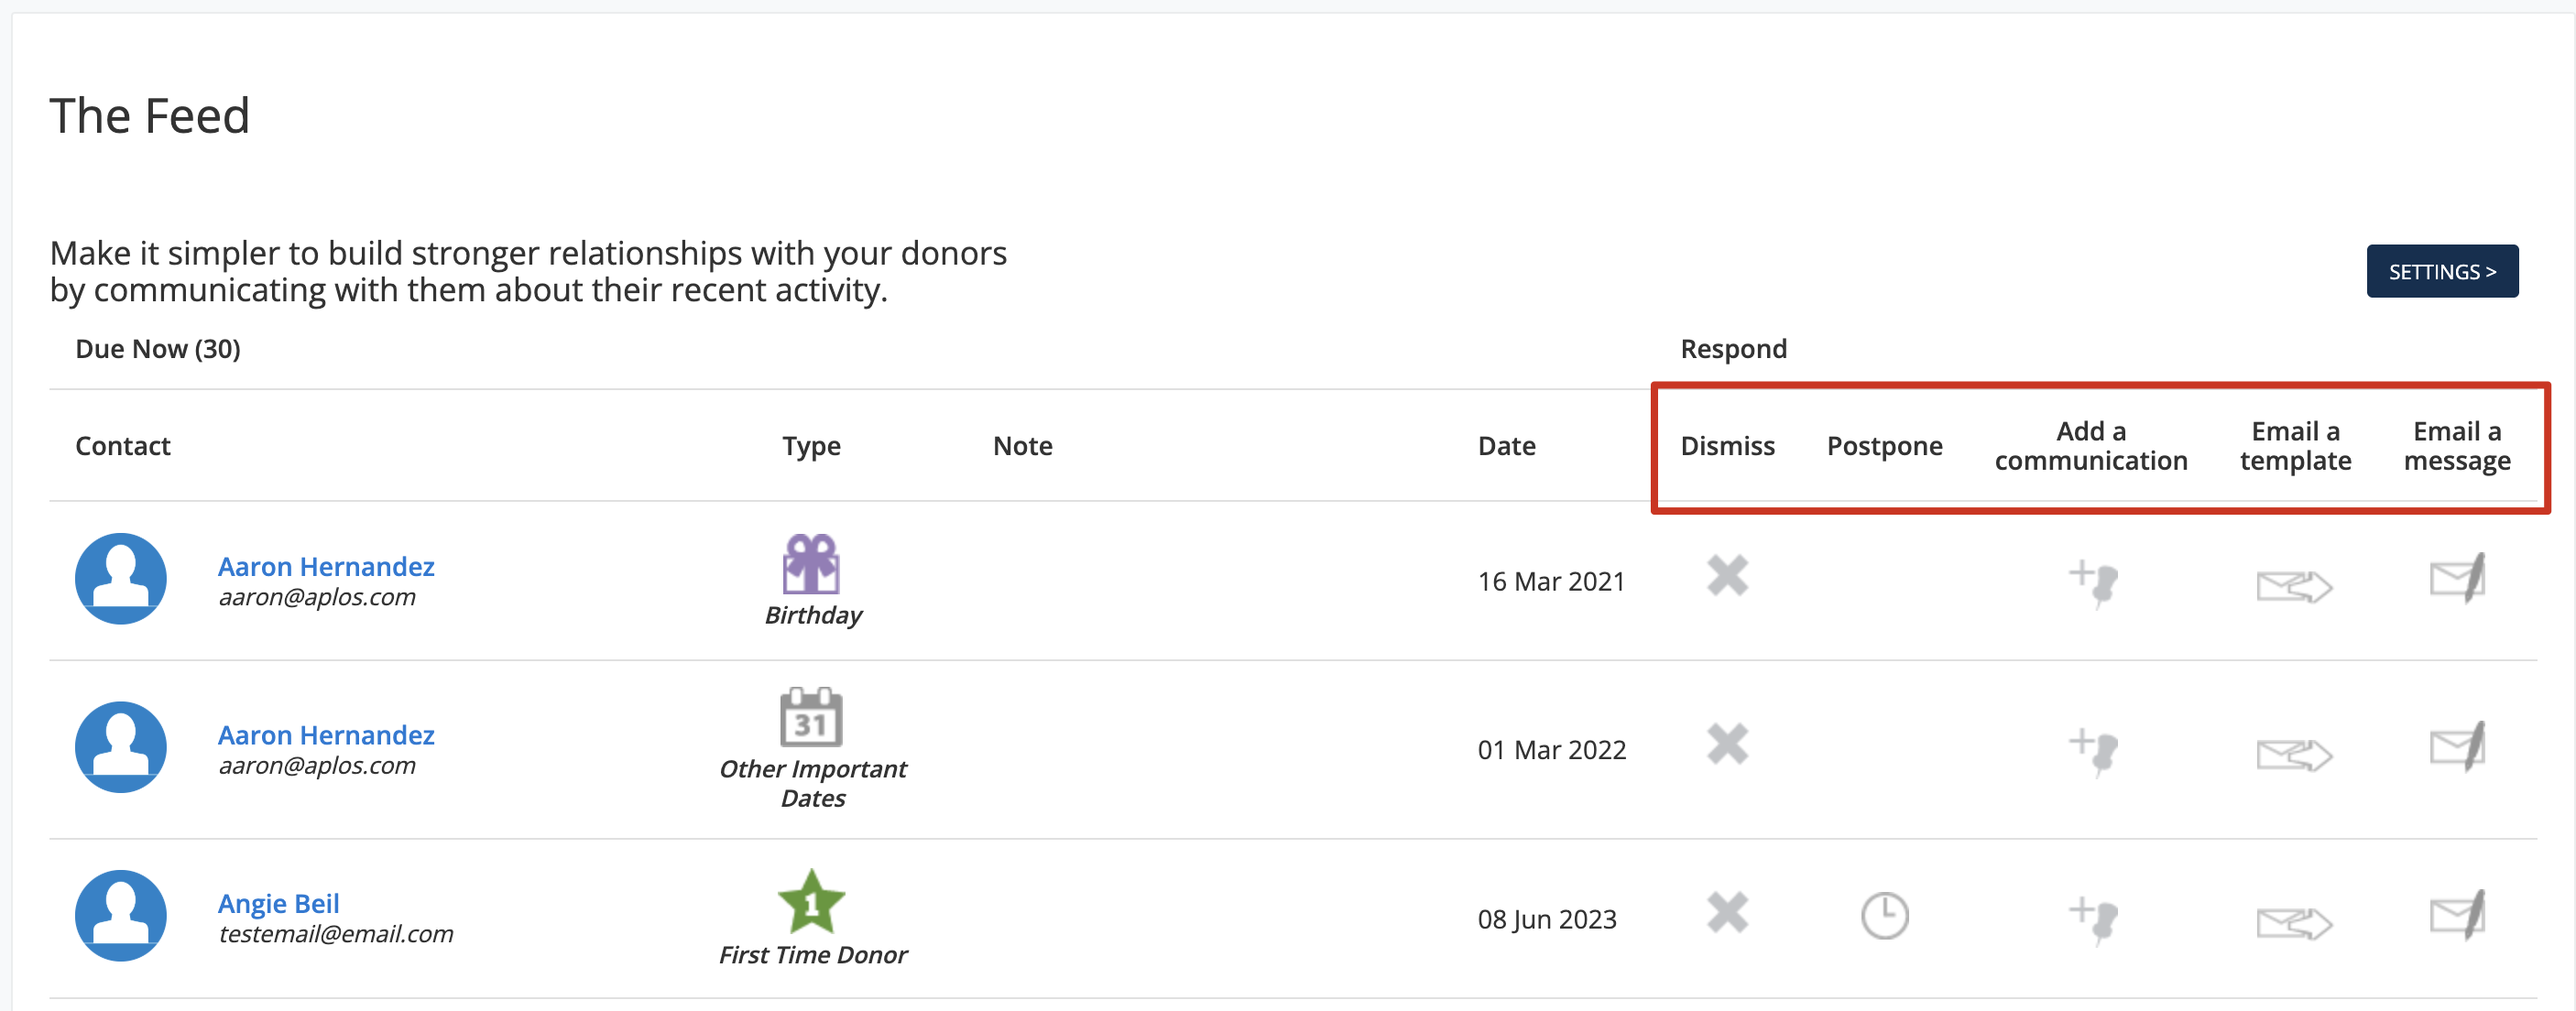This screenshot has height=1011, width=2576.
Task: Email a message to Angie Beil
Action: click(x=2458, y=914)
